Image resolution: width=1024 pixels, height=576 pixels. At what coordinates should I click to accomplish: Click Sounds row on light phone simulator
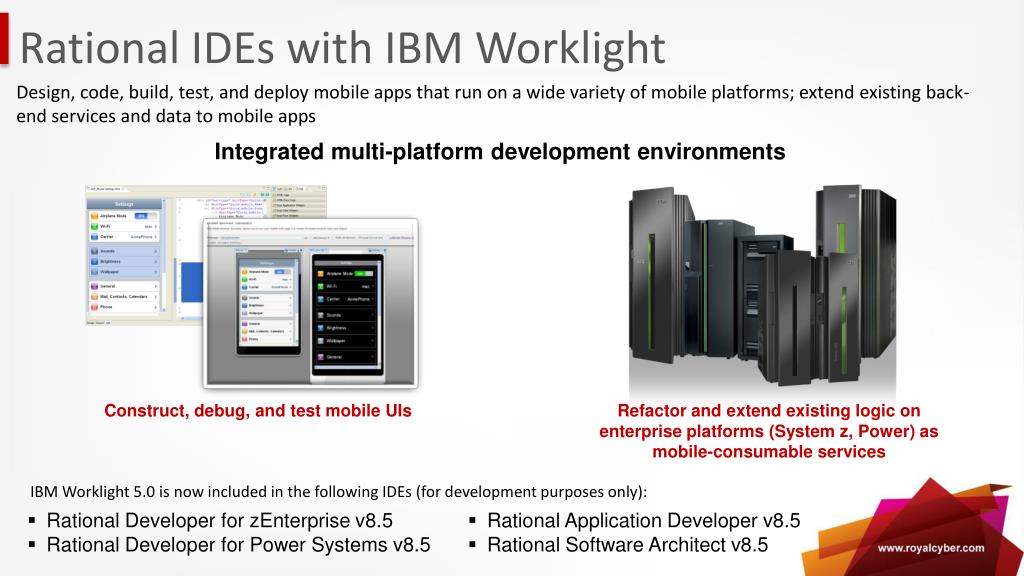tap(267, 298)
